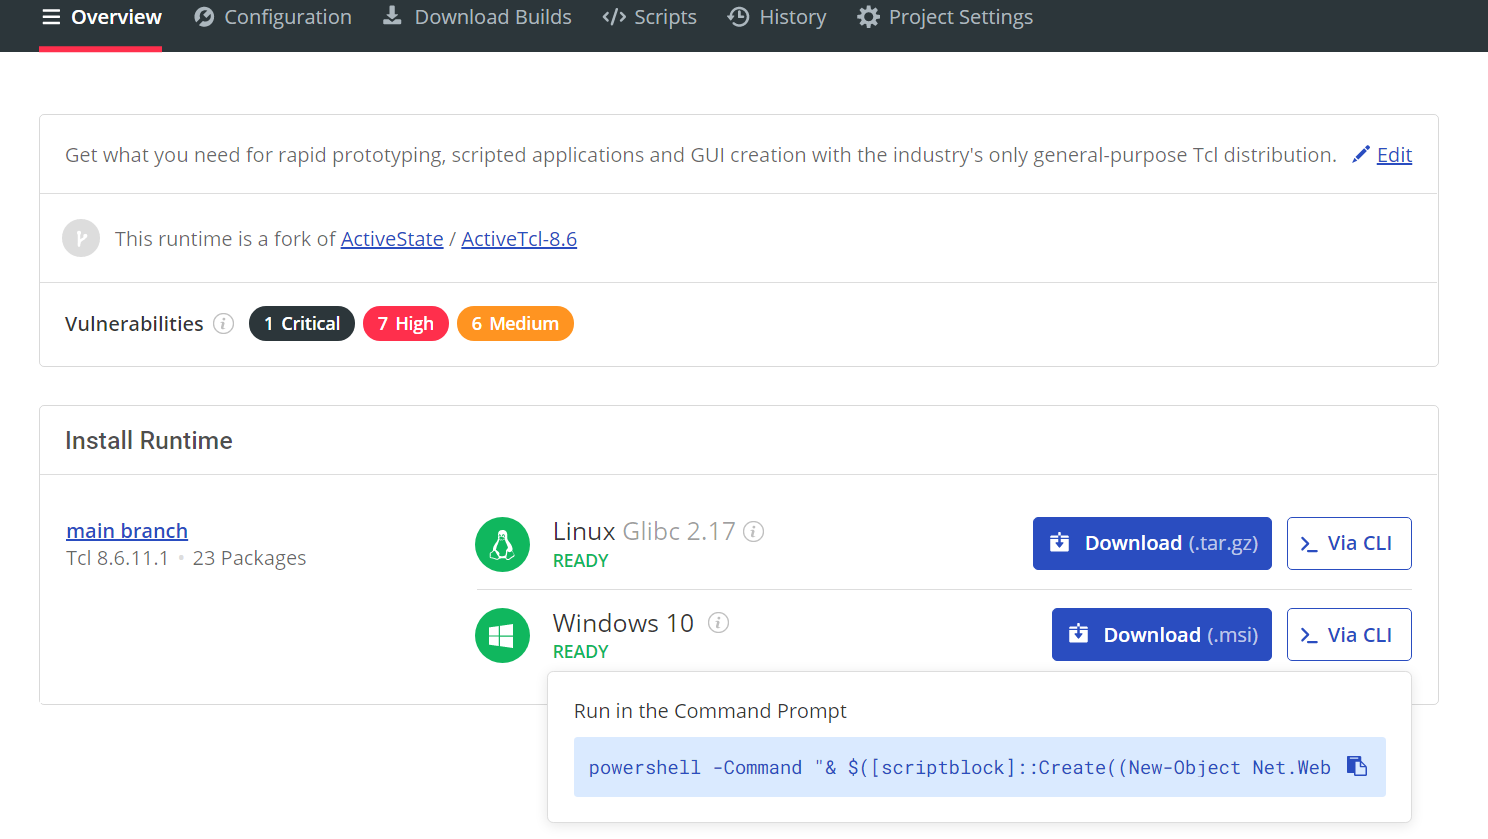The width and height of the screenshot is (1488, 839).
Task: Click the 23 Packages text
Action: [x=250, y=558]
